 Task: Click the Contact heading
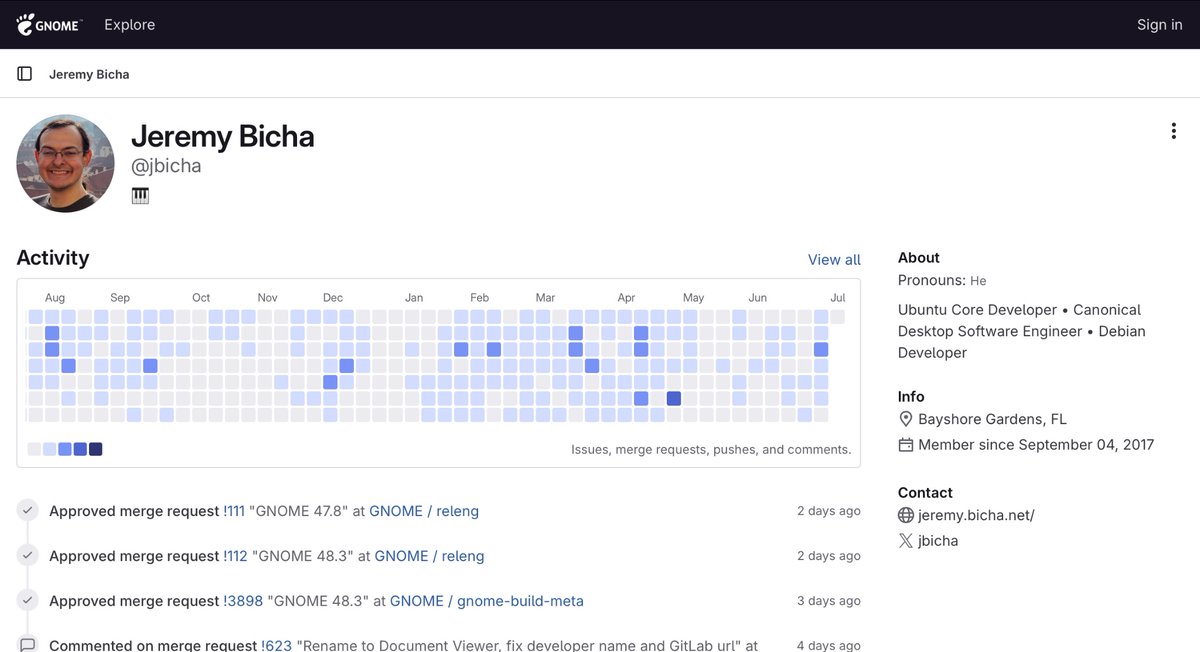(925, 493)
